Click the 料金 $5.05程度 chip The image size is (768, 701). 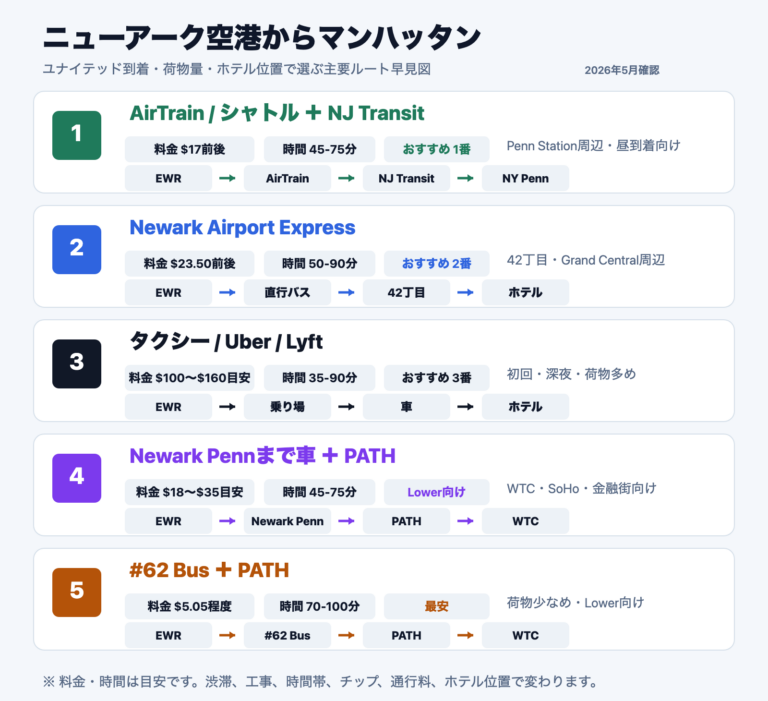pyautogui.click(x=190, y=606)
